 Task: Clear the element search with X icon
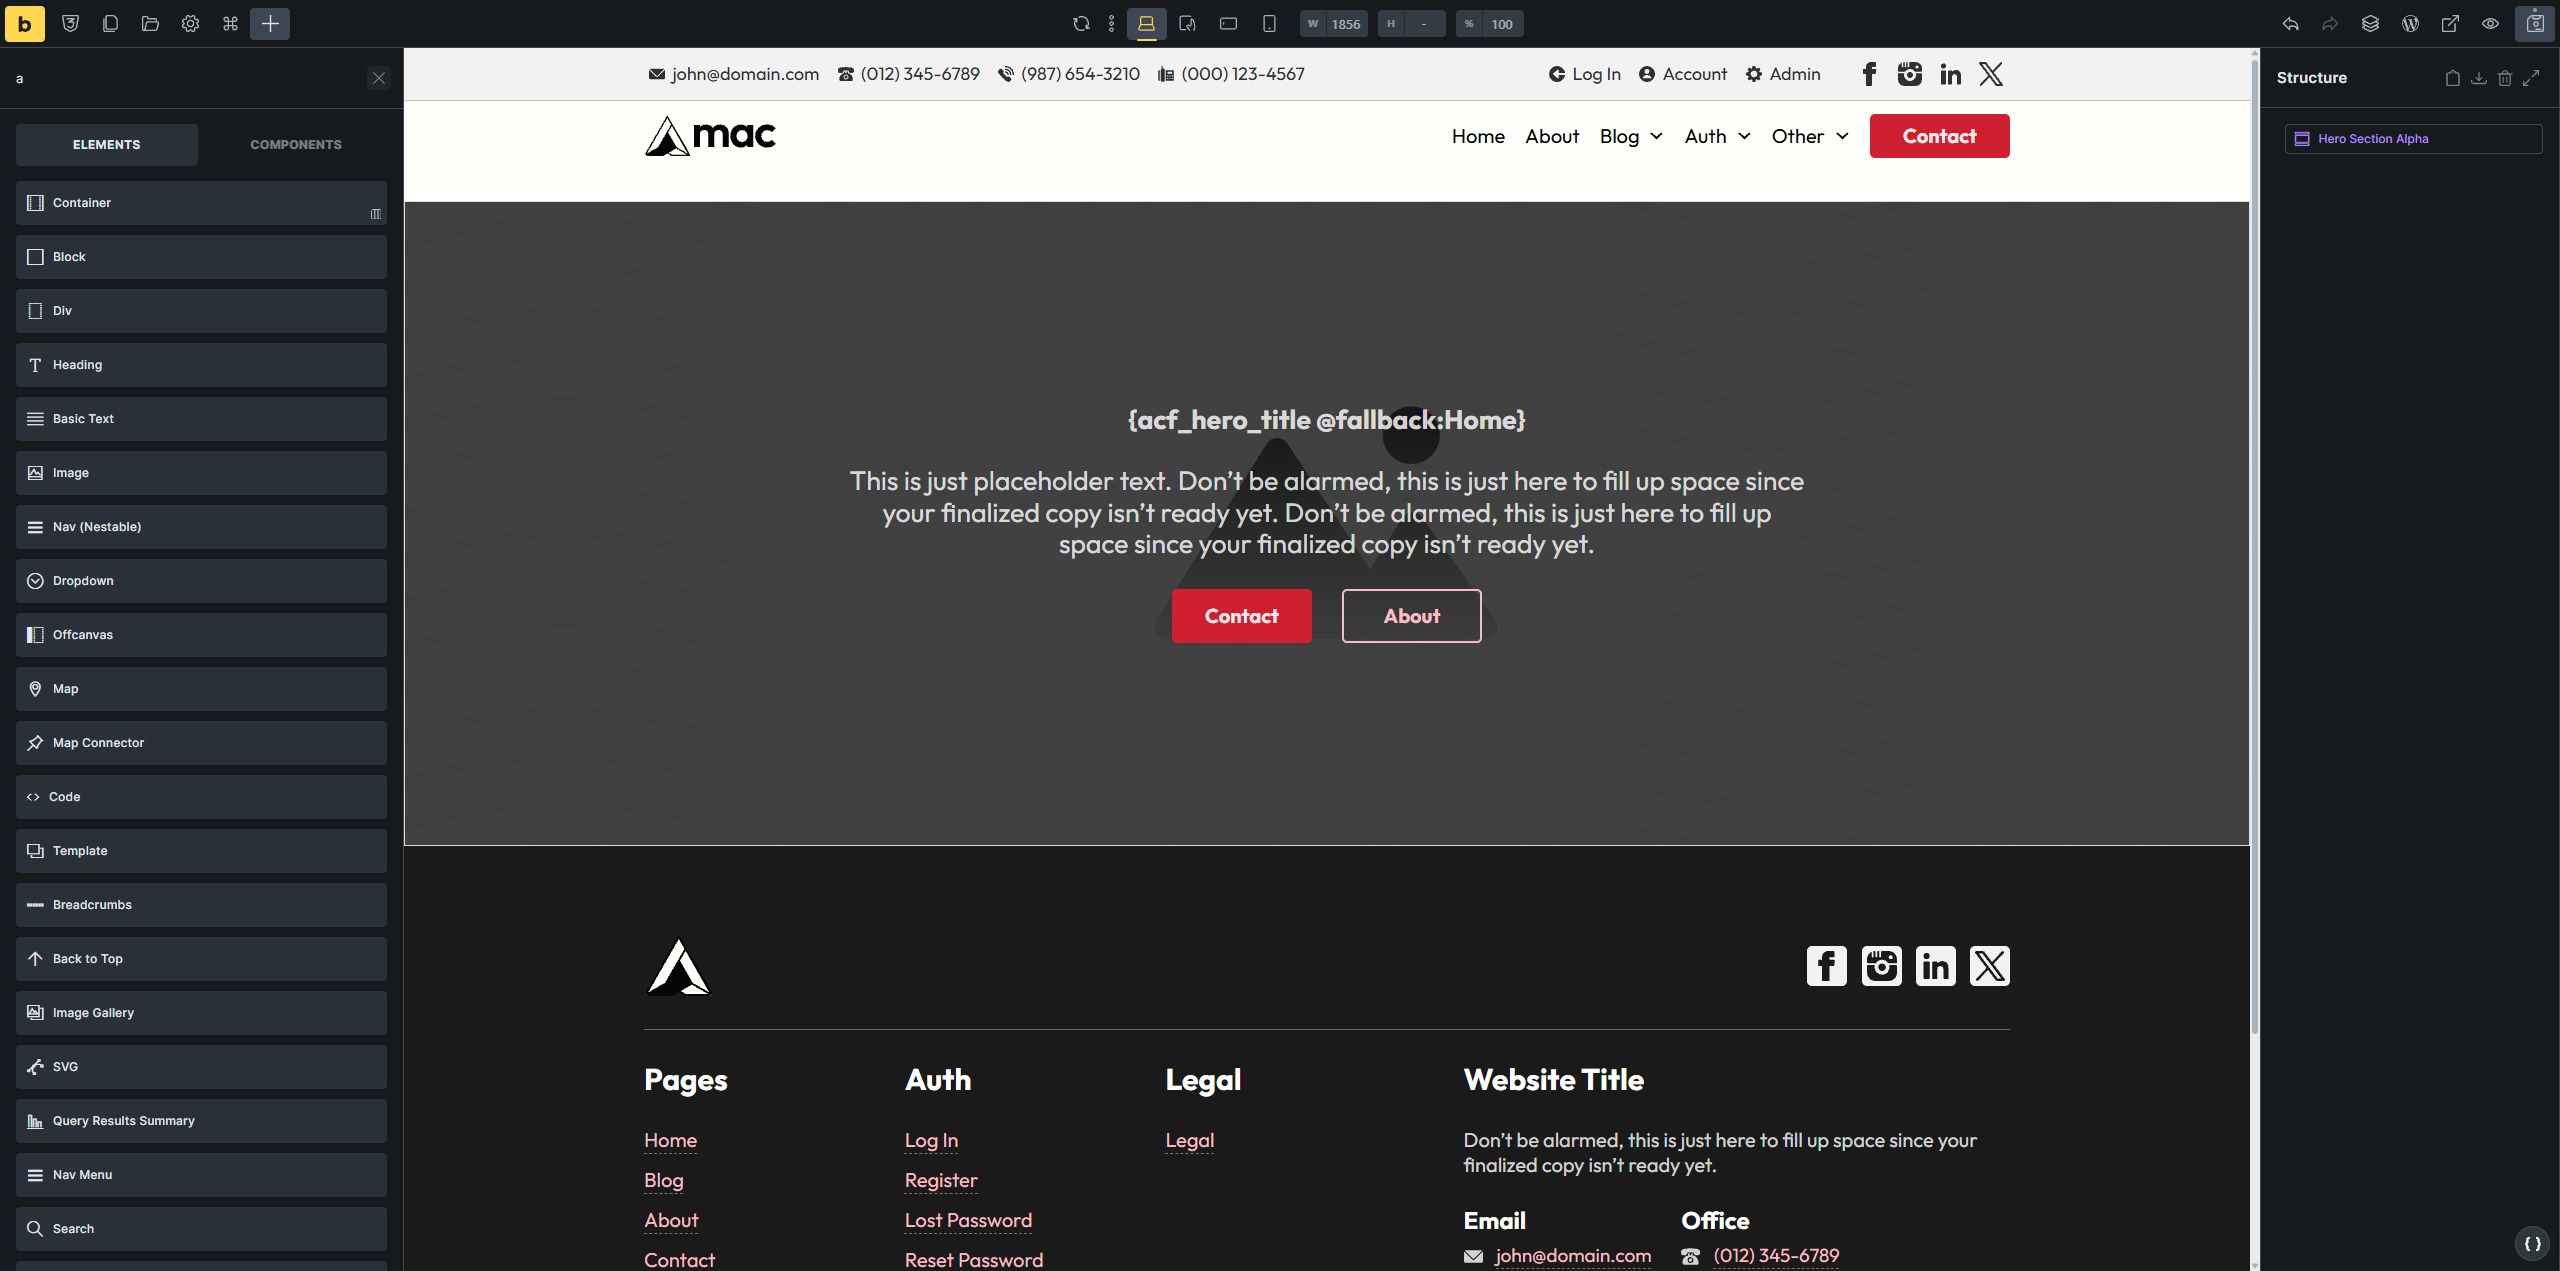pos(378,78)
